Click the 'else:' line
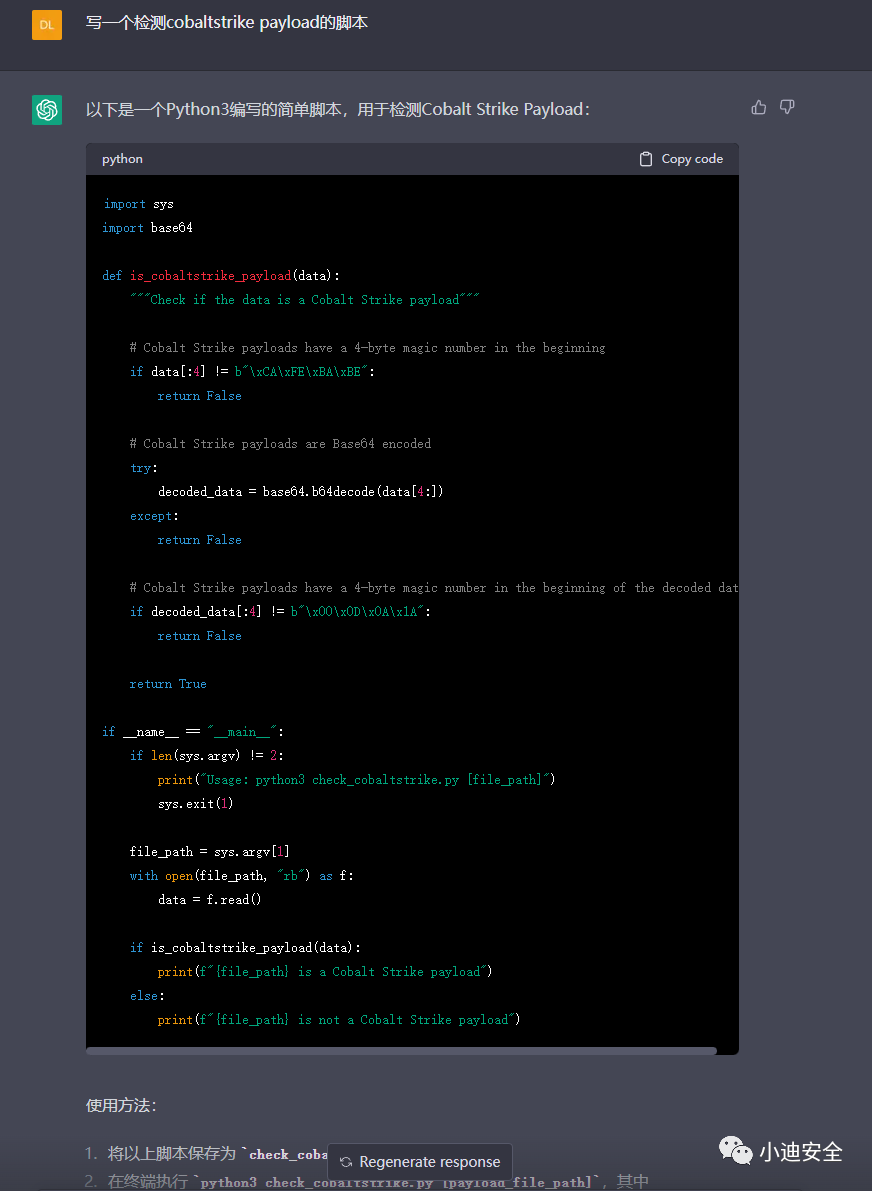 tap(147, 996)
